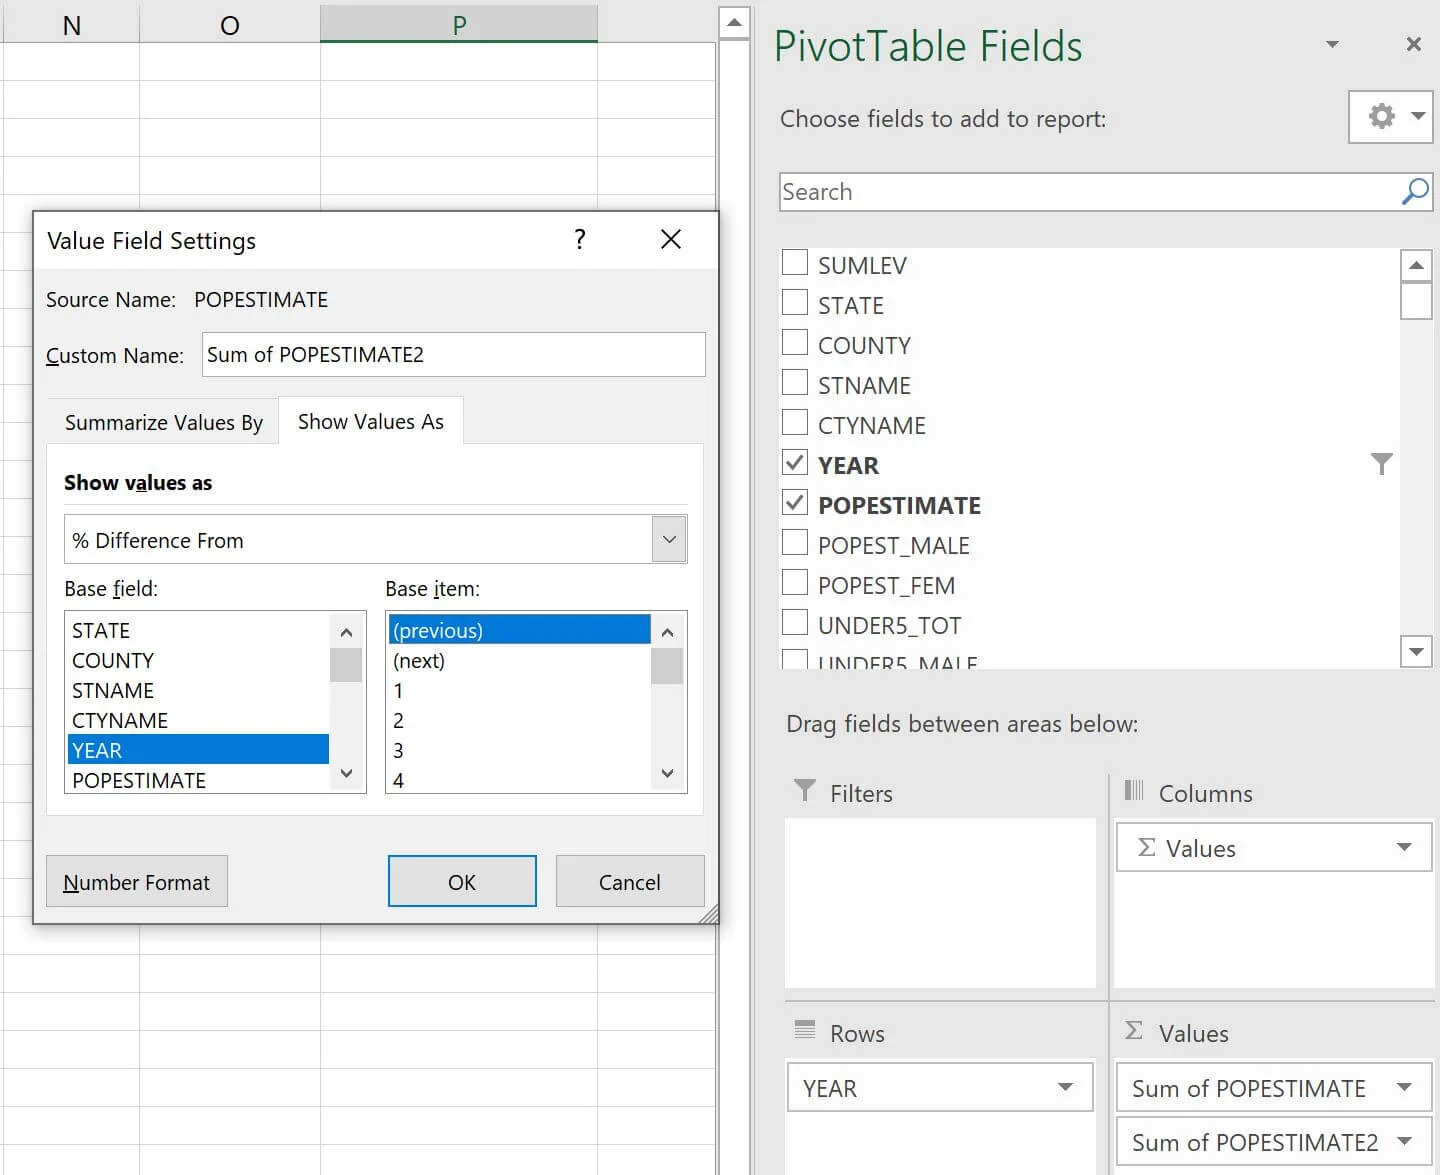Click the filter funnel icon next to YEAR
1440x1175 pixels.
(1381, 464)
